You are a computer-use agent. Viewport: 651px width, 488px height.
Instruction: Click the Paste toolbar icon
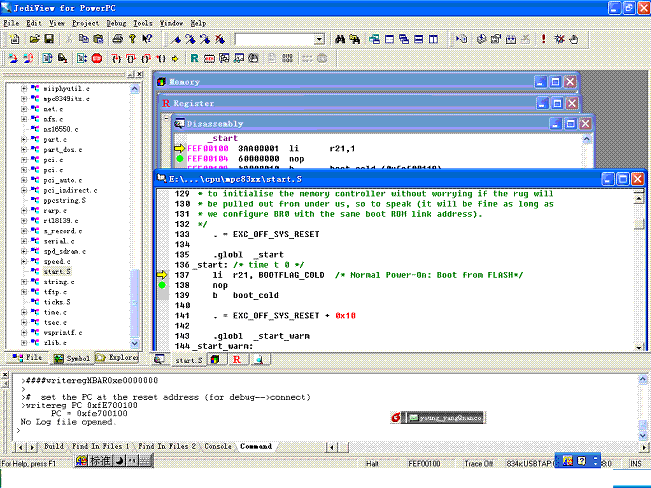tap(98, 39)
